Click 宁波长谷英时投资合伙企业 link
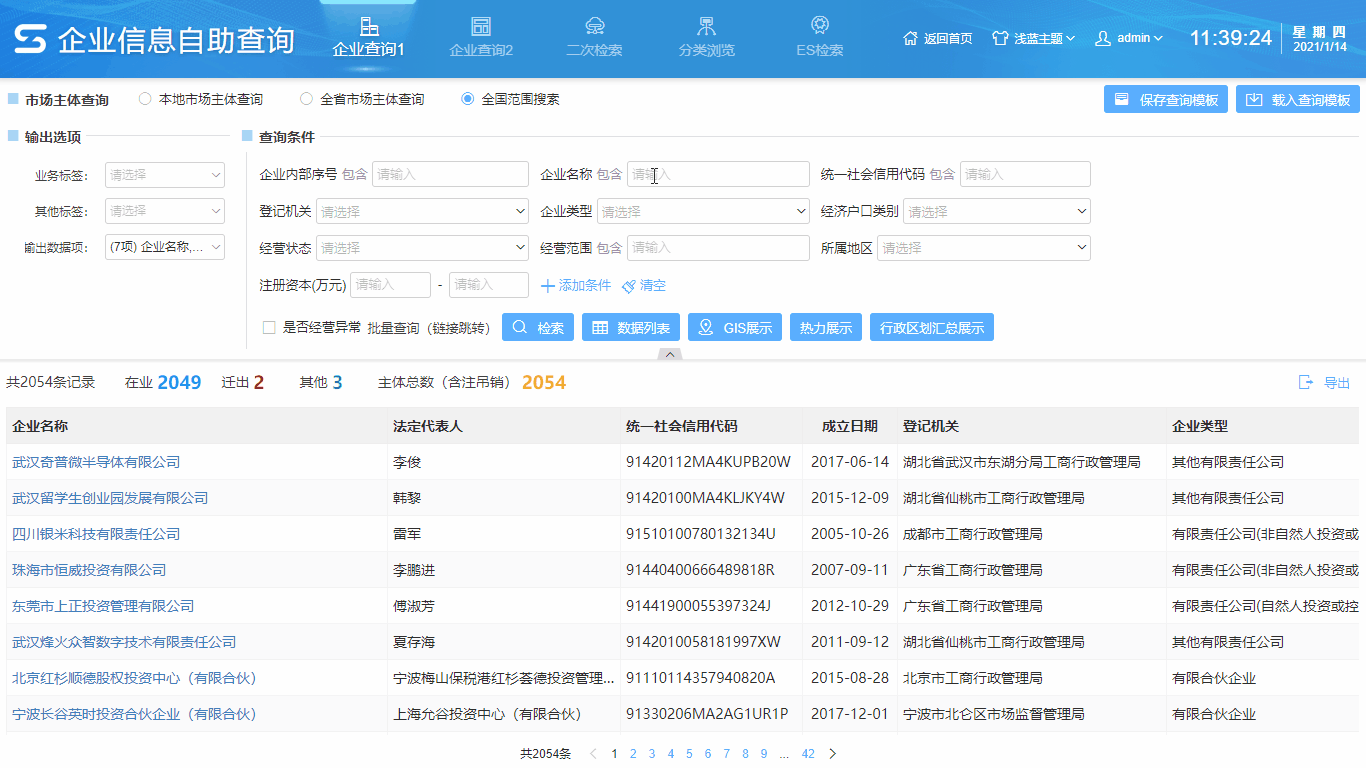This screenshot has width=1366, height=768. click(x=134, y=714)
